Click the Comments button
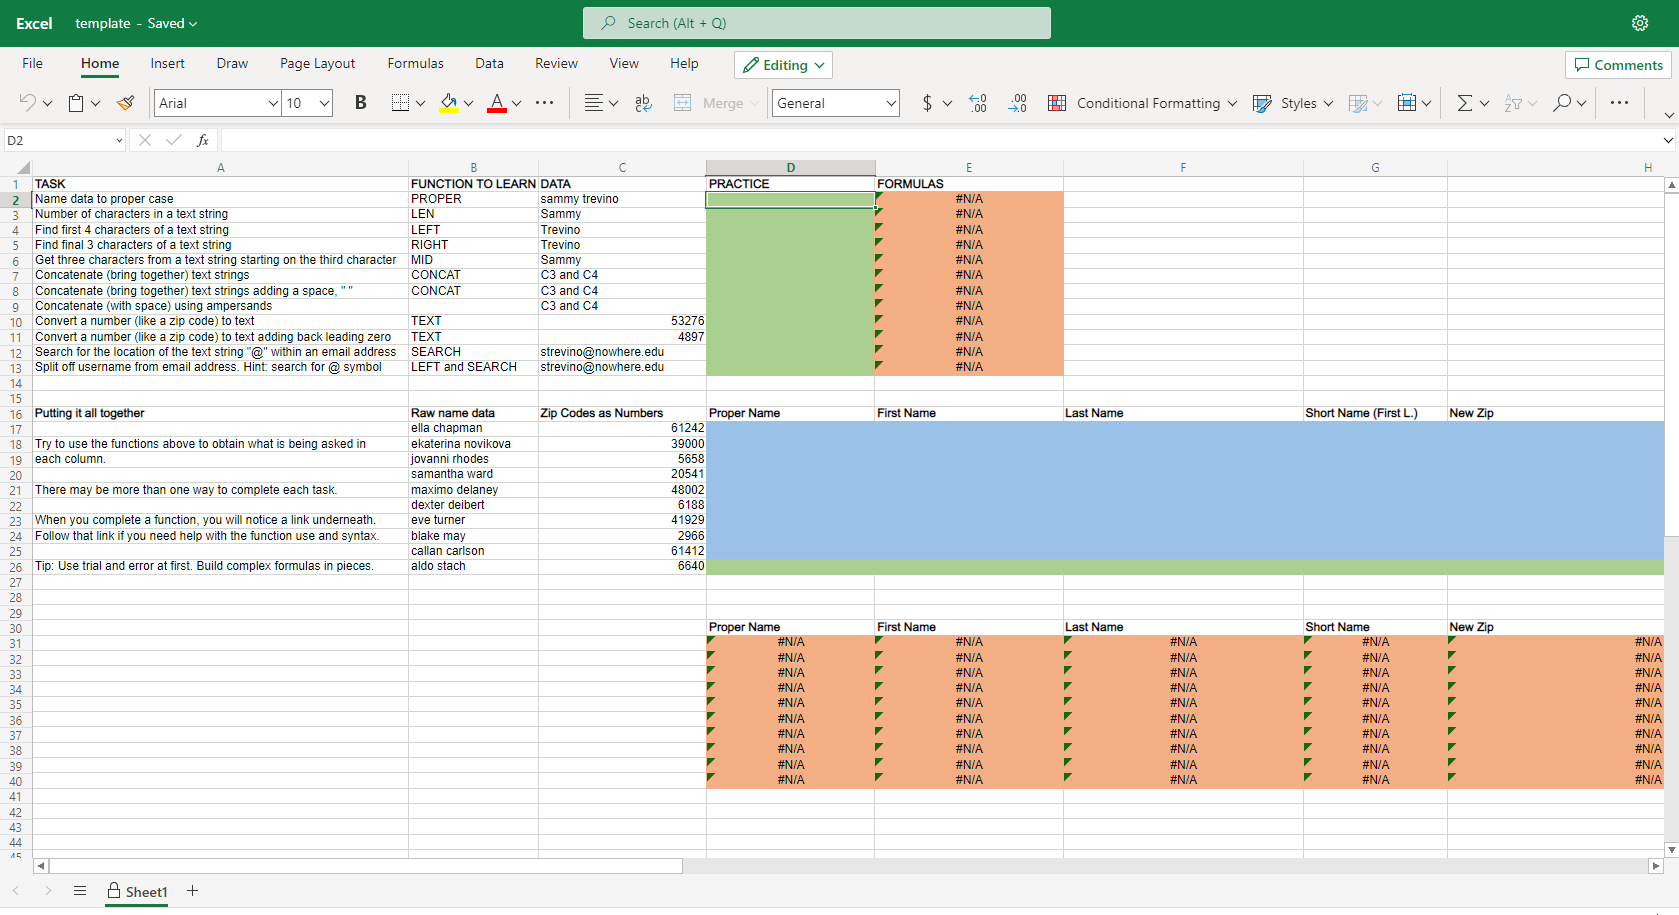Screen dimensions: 1679x915 coord(1618,65)
